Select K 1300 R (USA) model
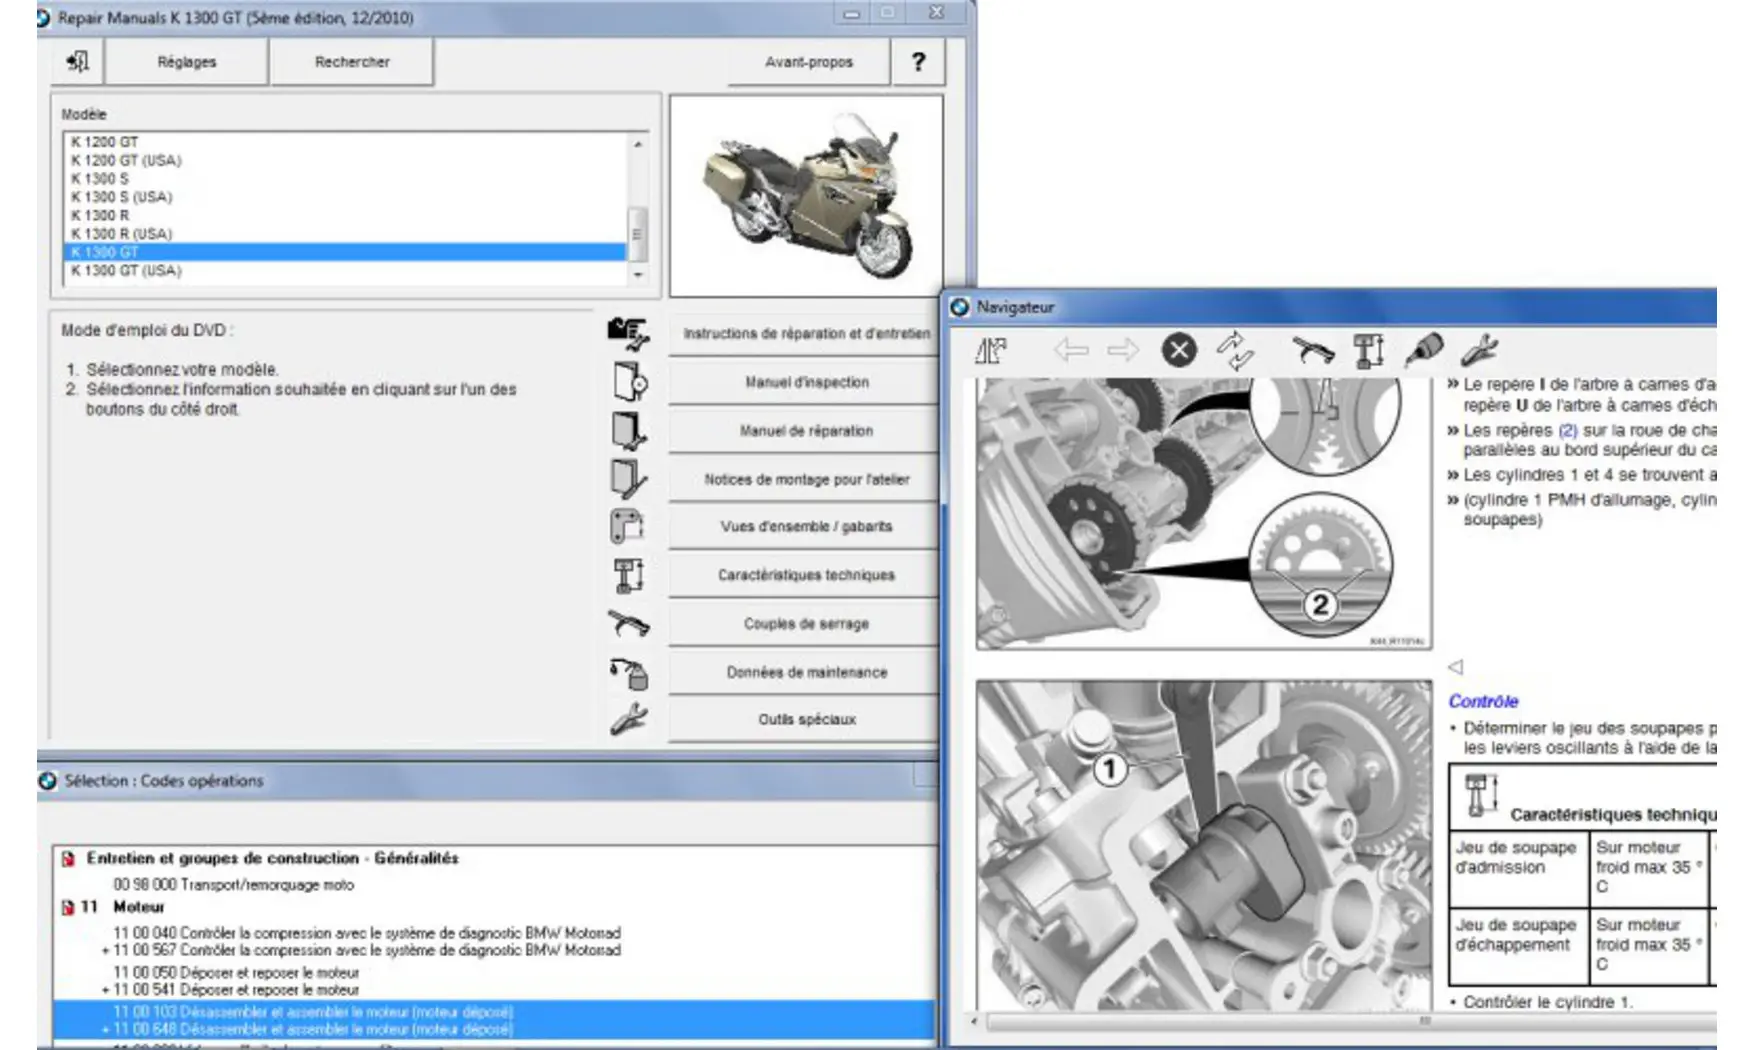This screenshot has height=1050, width=1755. [345, 233]
